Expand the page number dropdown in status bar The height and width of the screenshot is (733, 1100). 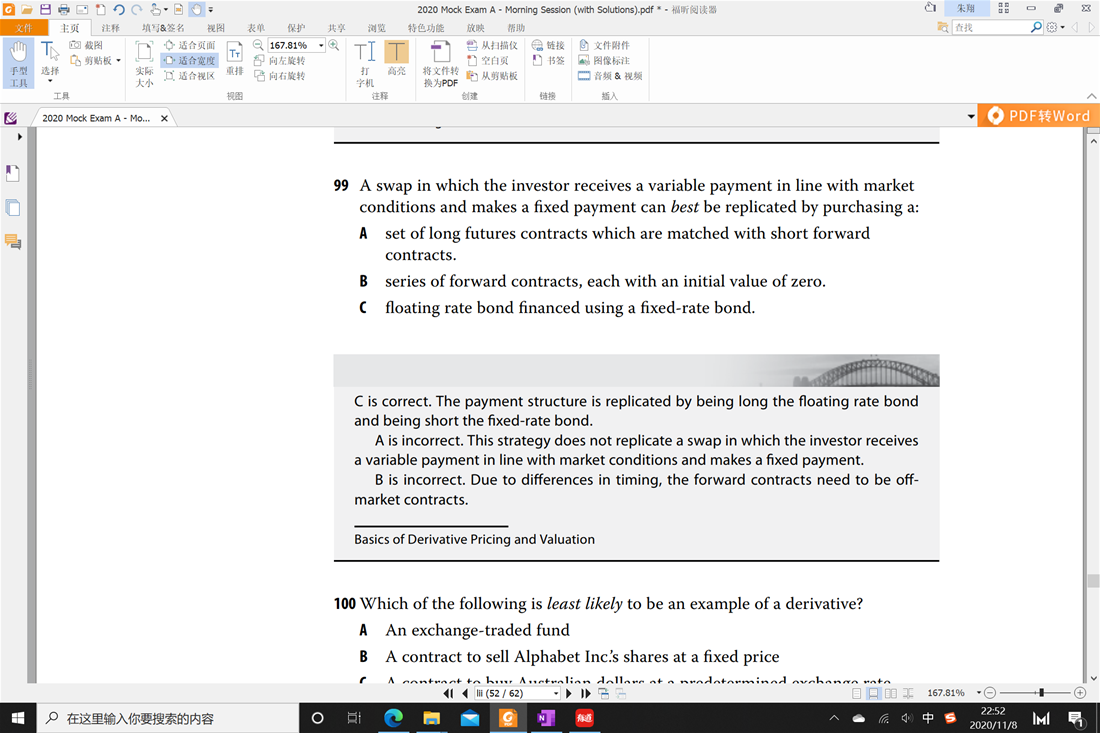point(556,693)
